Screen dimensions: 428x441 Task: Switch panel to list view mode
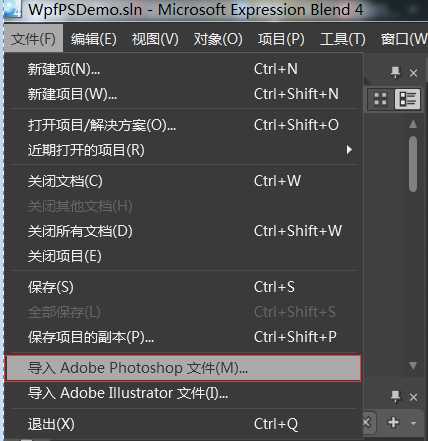(407, 99)
